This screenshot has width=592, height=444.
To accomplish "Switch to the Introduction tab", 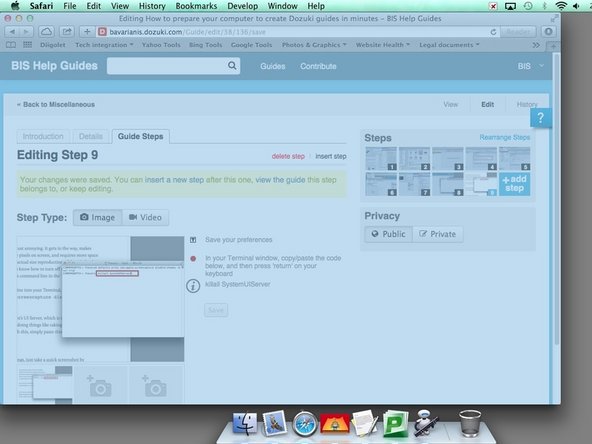I will coord(43,136).
